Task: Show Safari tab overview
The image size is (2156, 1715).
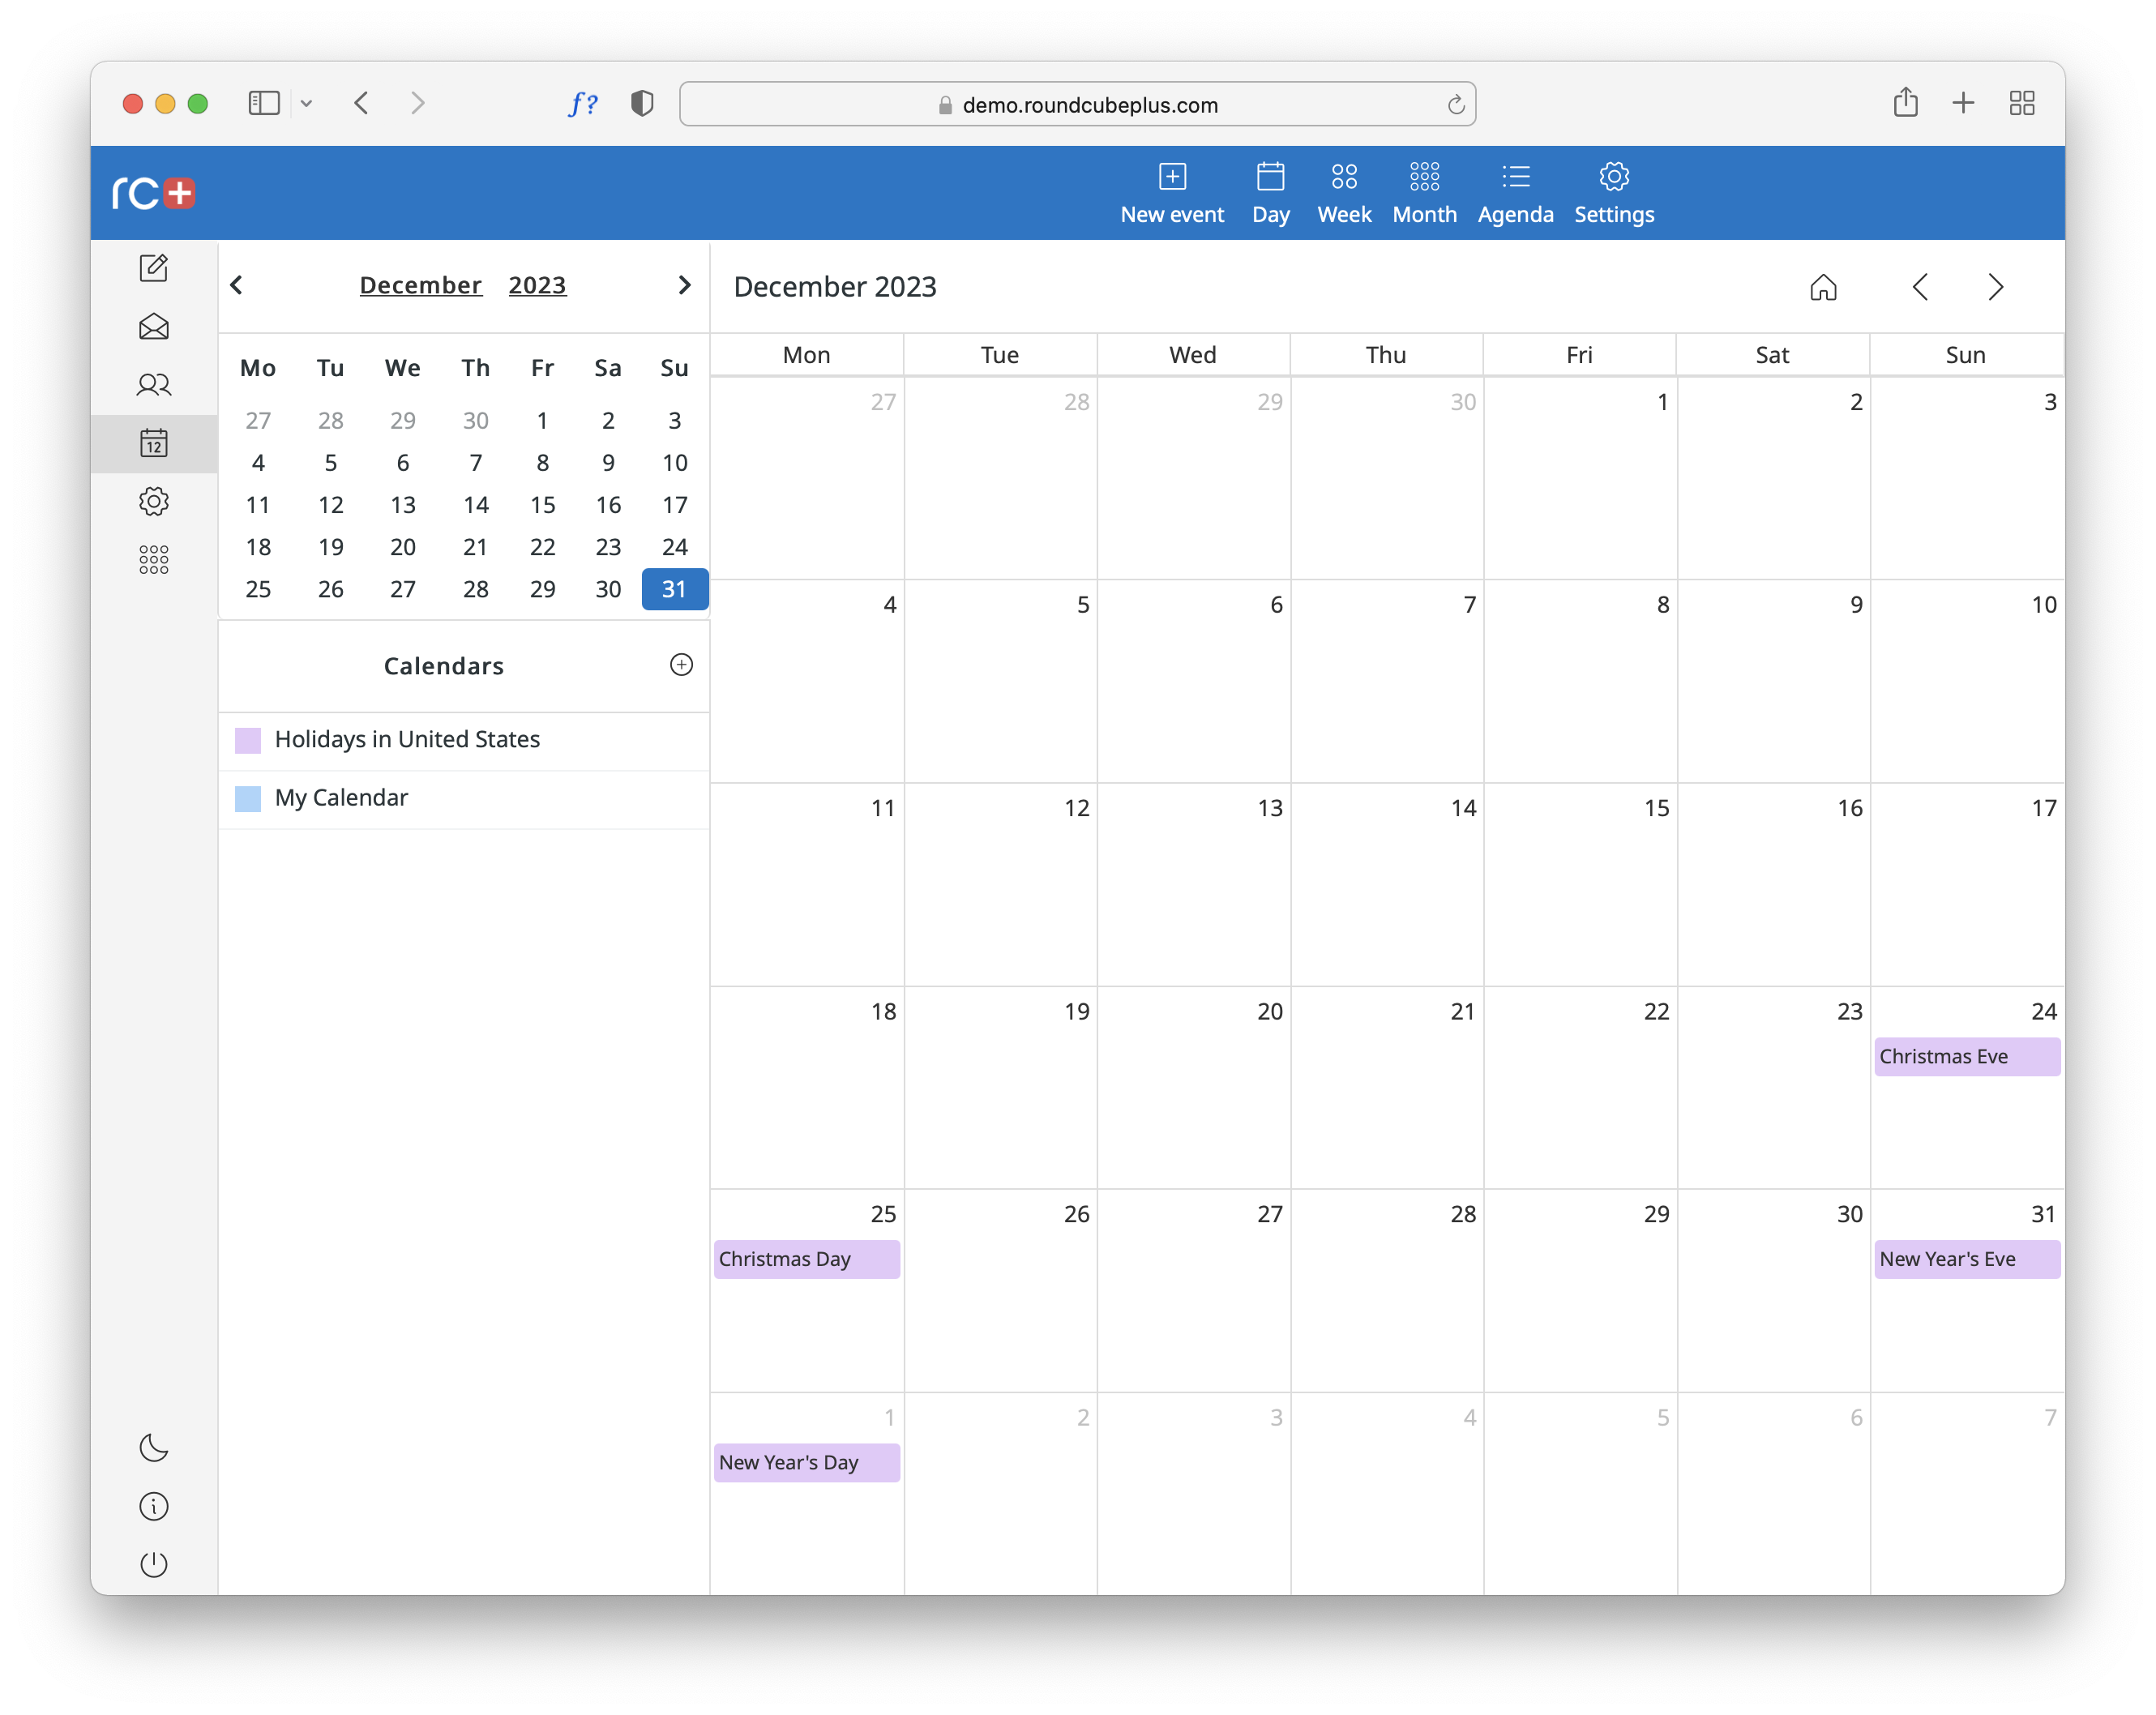Action: click(x=2021, y=103)
